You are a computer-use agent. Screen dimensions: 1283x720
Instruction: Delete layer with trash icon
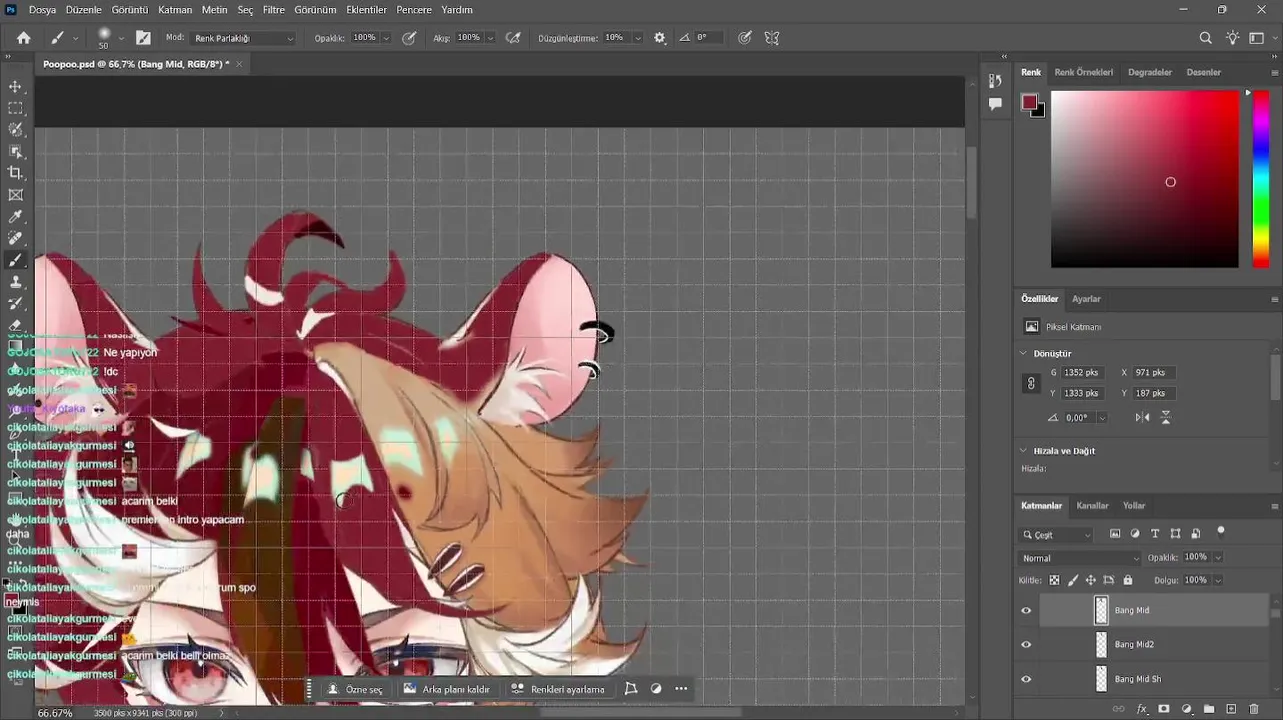pos(1254,709)
